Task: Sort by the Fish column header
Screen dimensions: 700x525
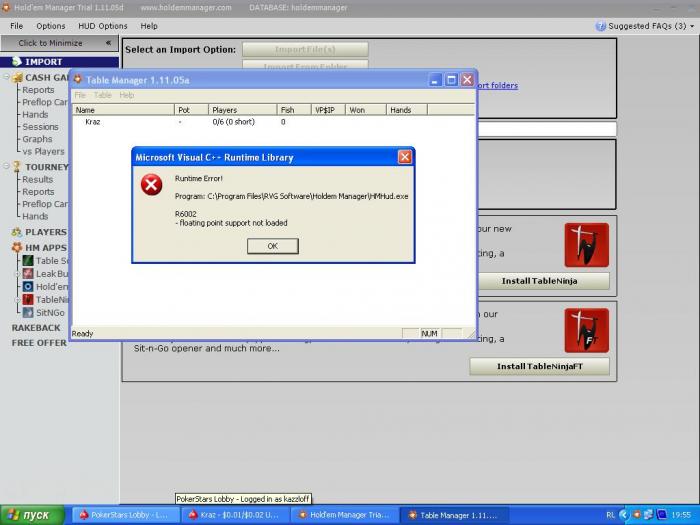Action: tap(294, 110)
